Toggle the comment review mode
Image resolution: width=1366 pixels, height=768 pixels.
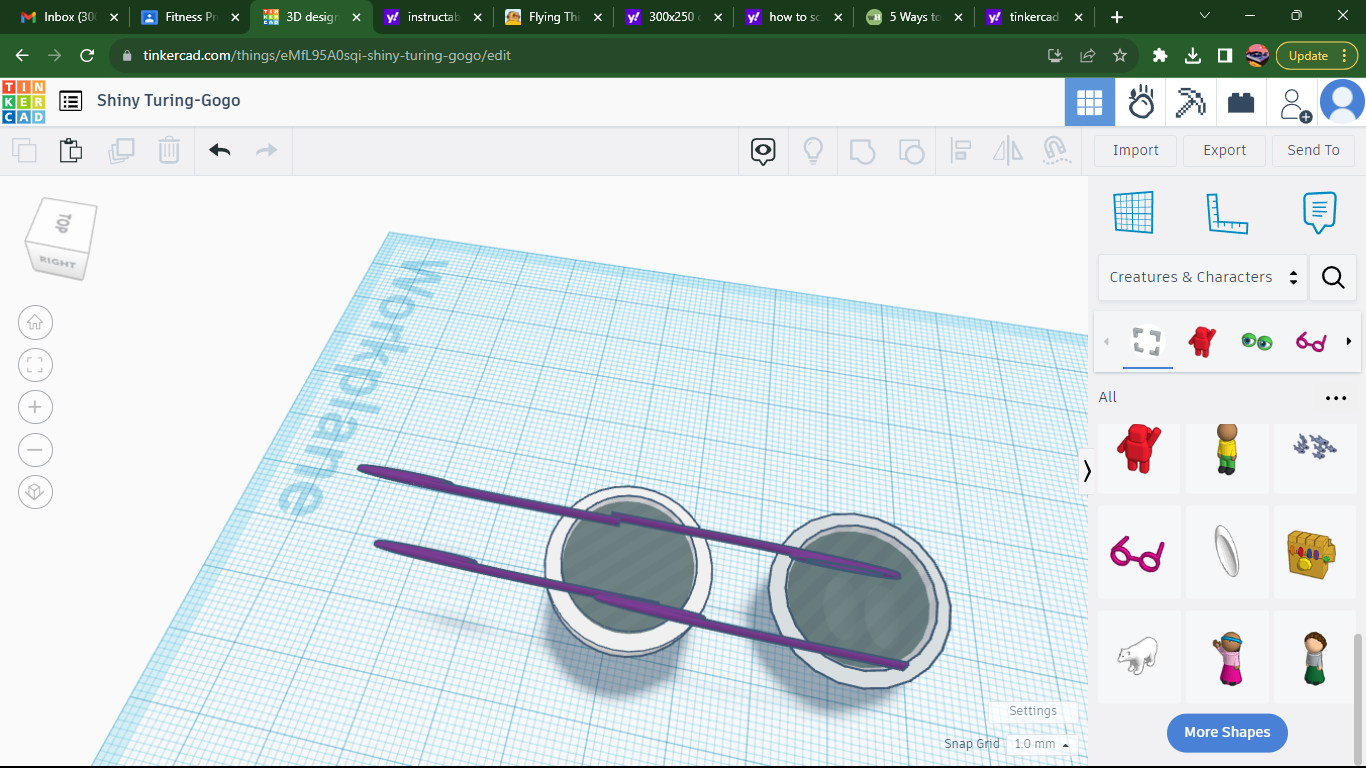(x=763, y=150)
